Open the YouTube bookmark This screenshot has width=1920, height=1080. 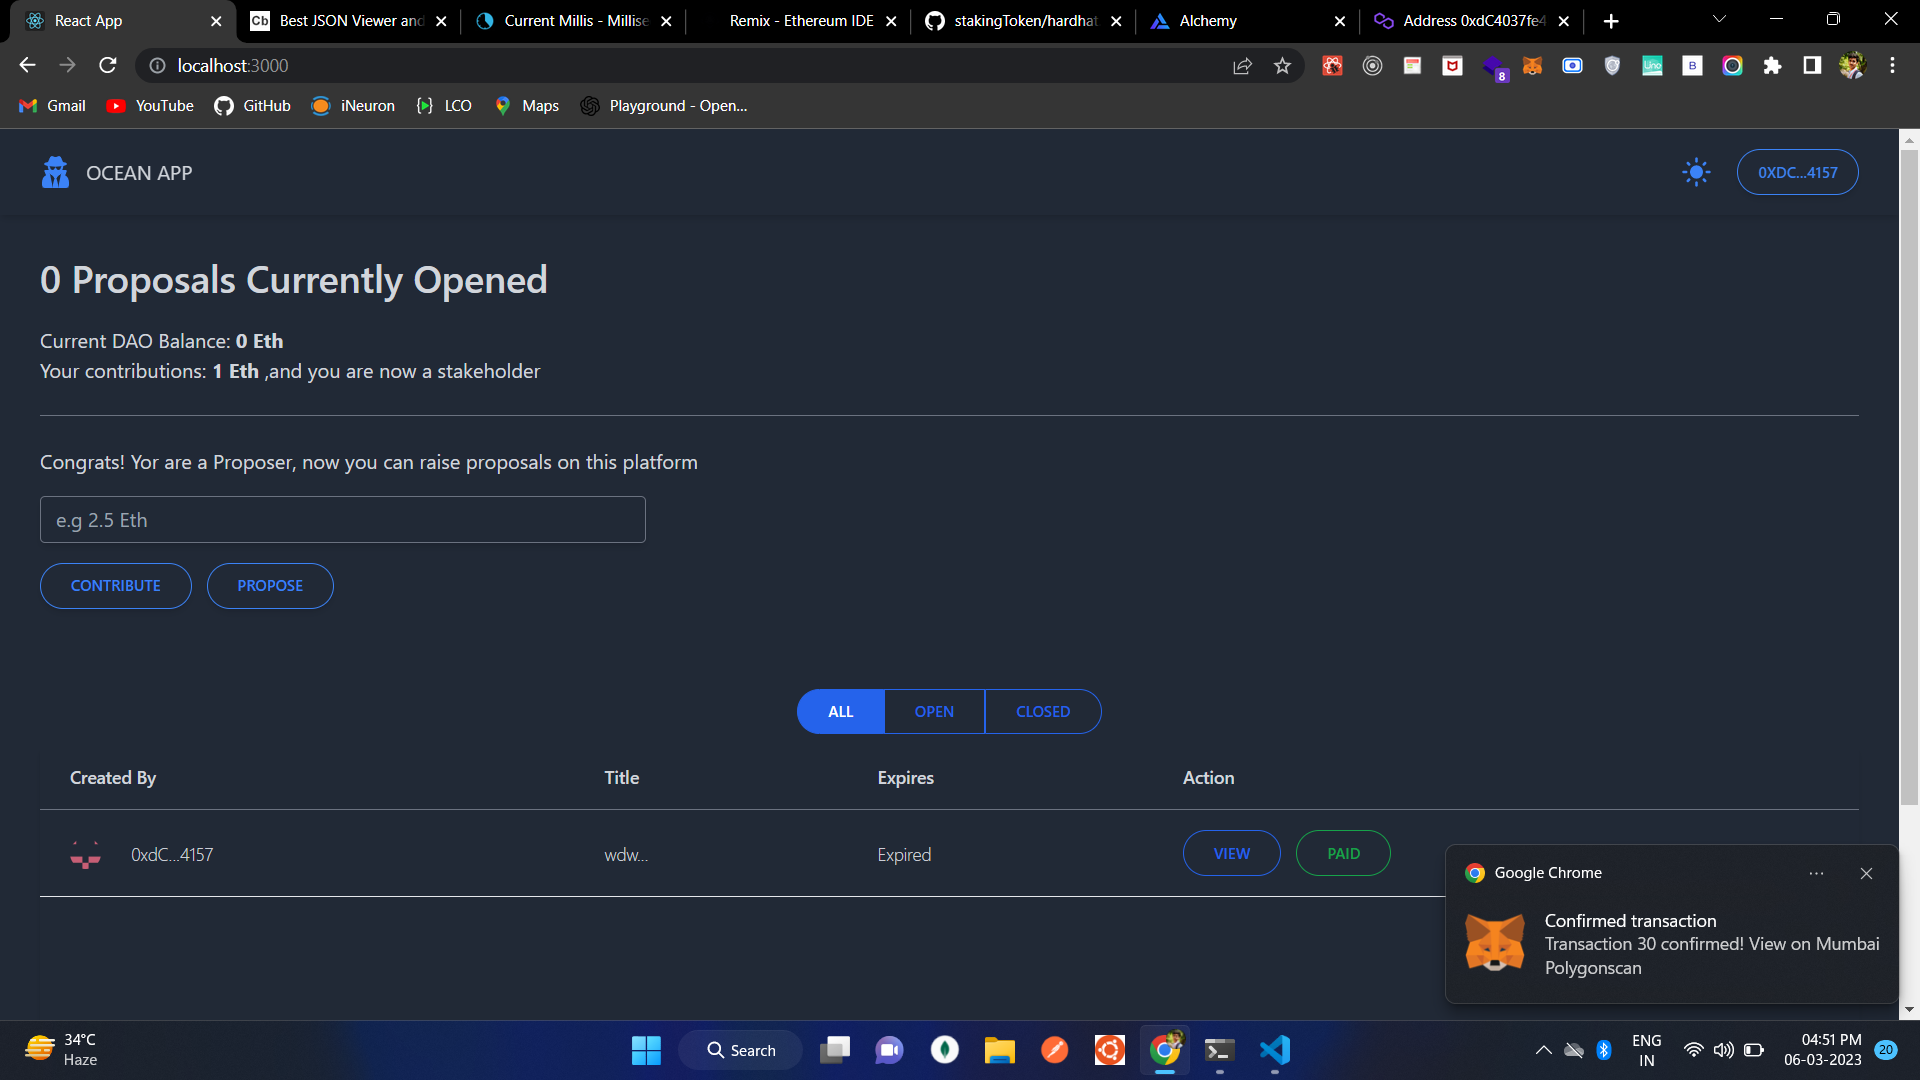coord(149,105)
